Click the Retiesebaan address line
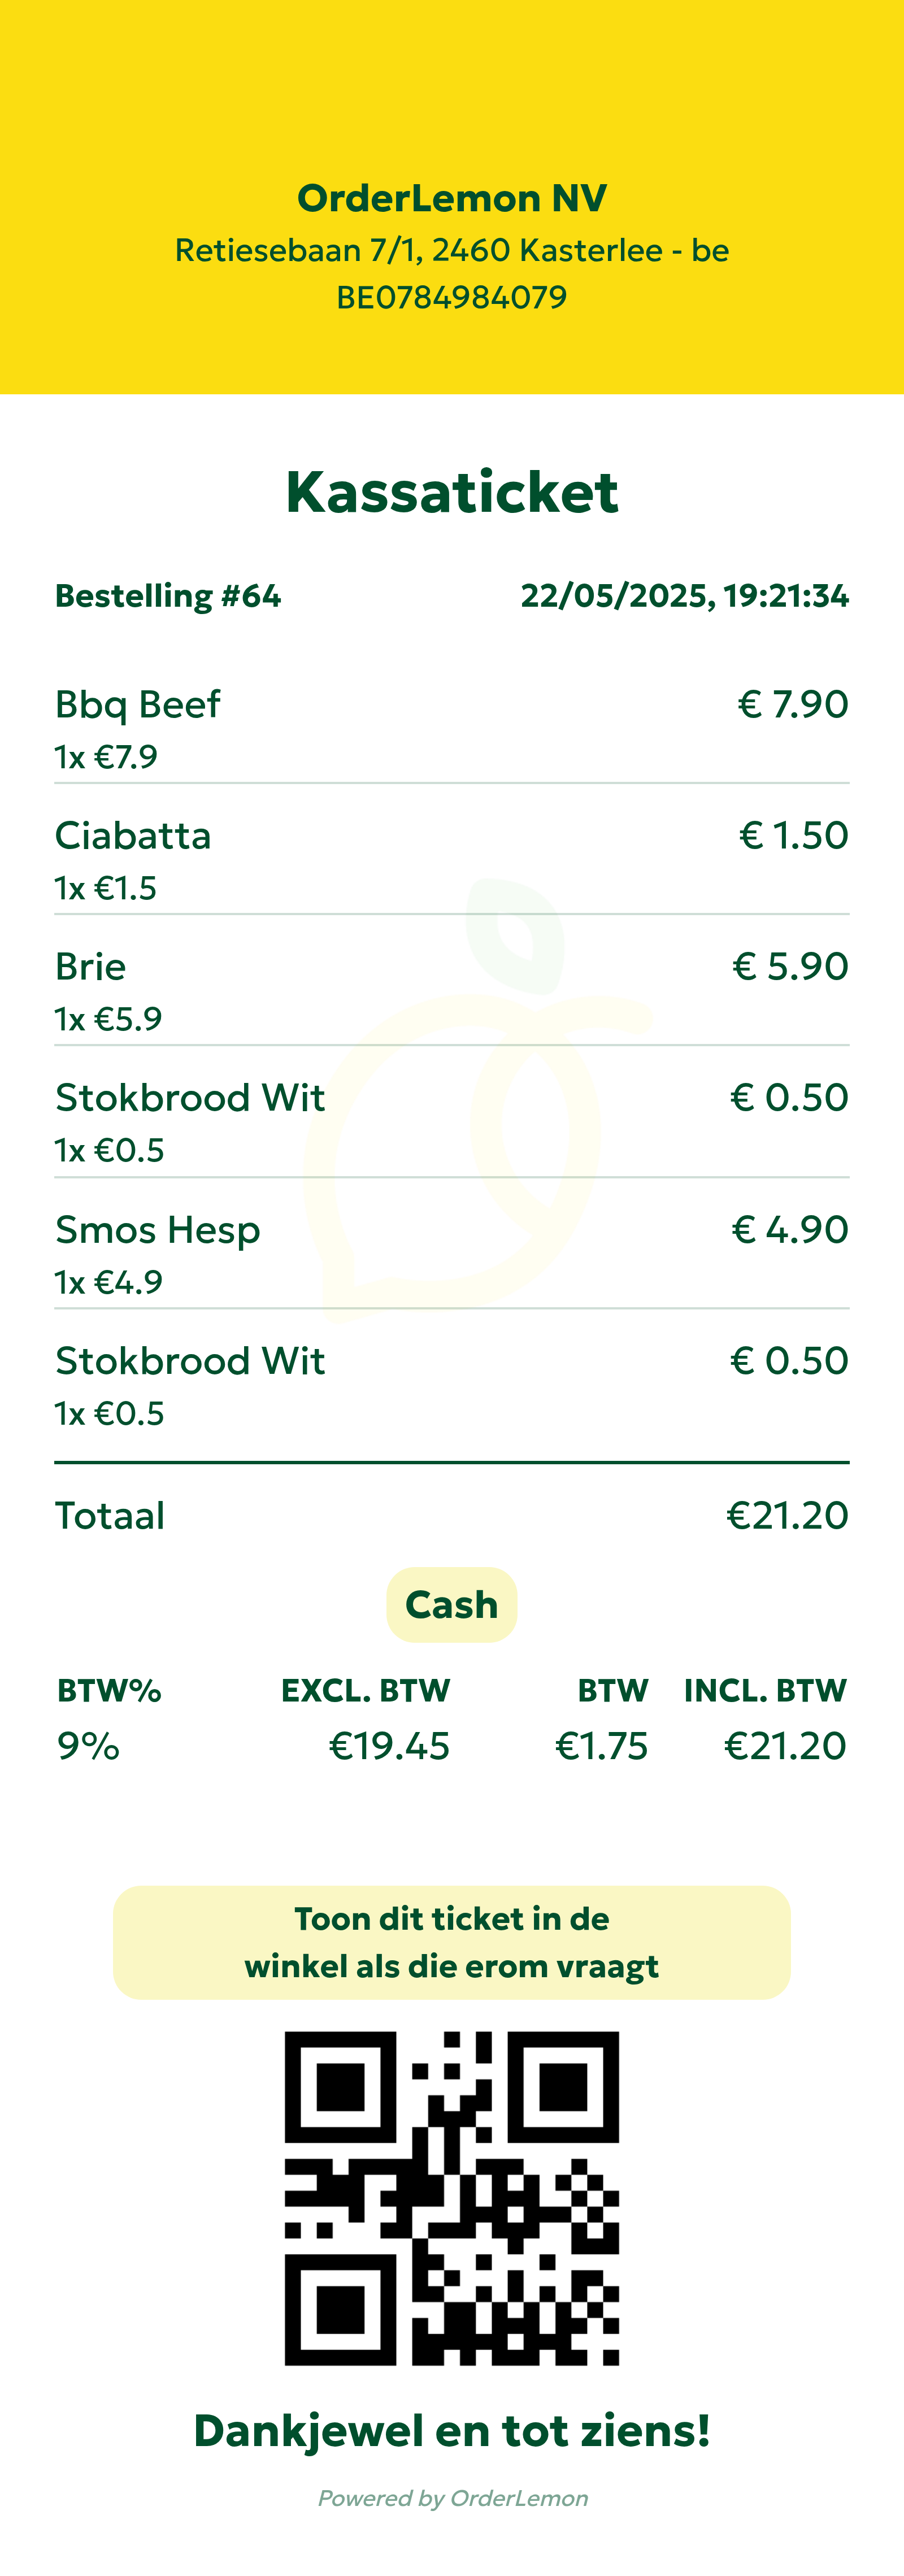This screenshot has height=2576, width=904. (452, 250)
